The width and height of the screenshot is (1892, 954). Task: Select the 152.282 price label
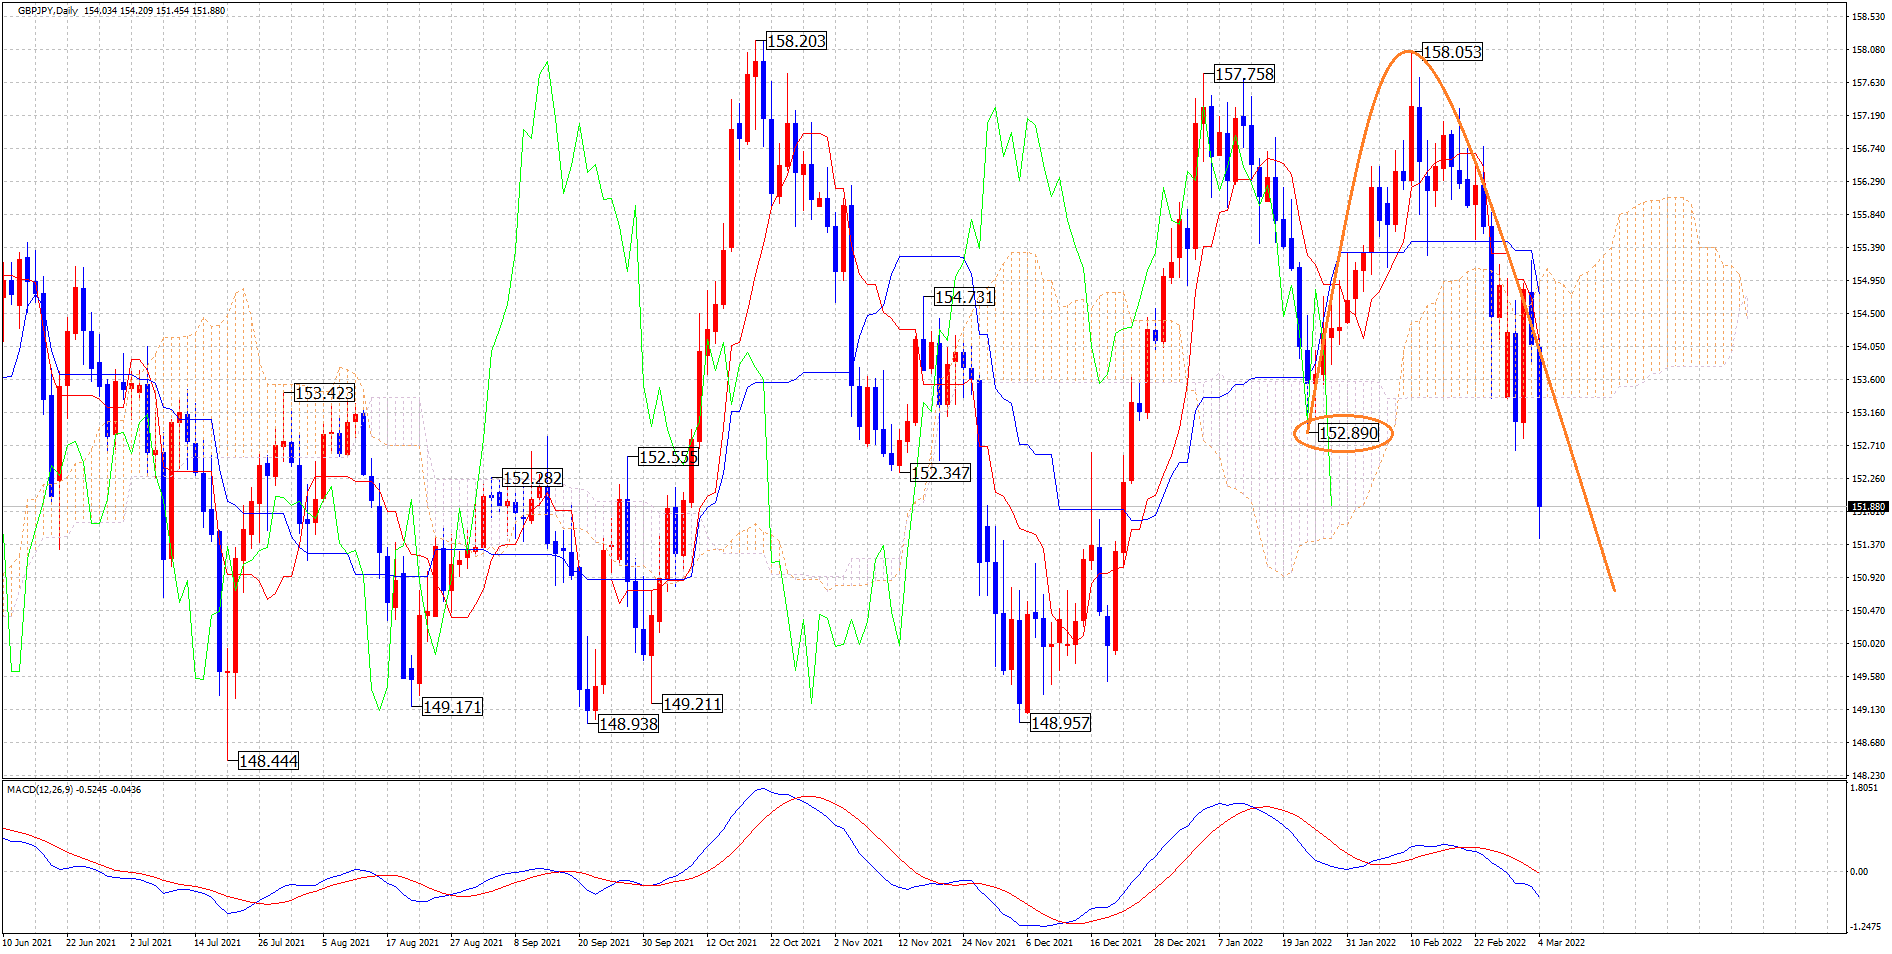[x=532, y=478]
